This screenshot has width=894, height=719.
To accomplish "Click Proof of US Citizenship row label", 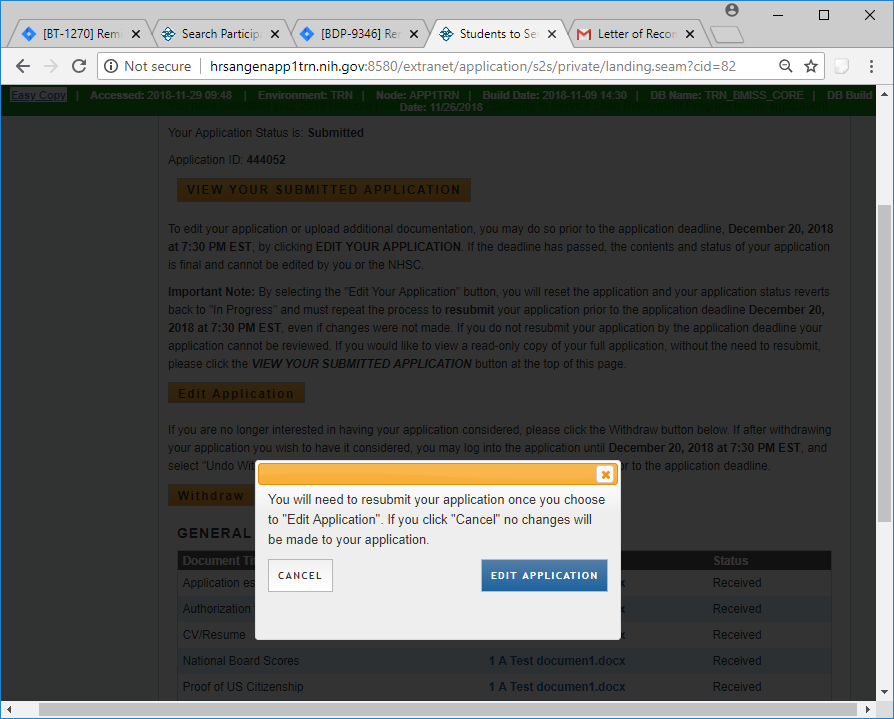I will point(243,687).
